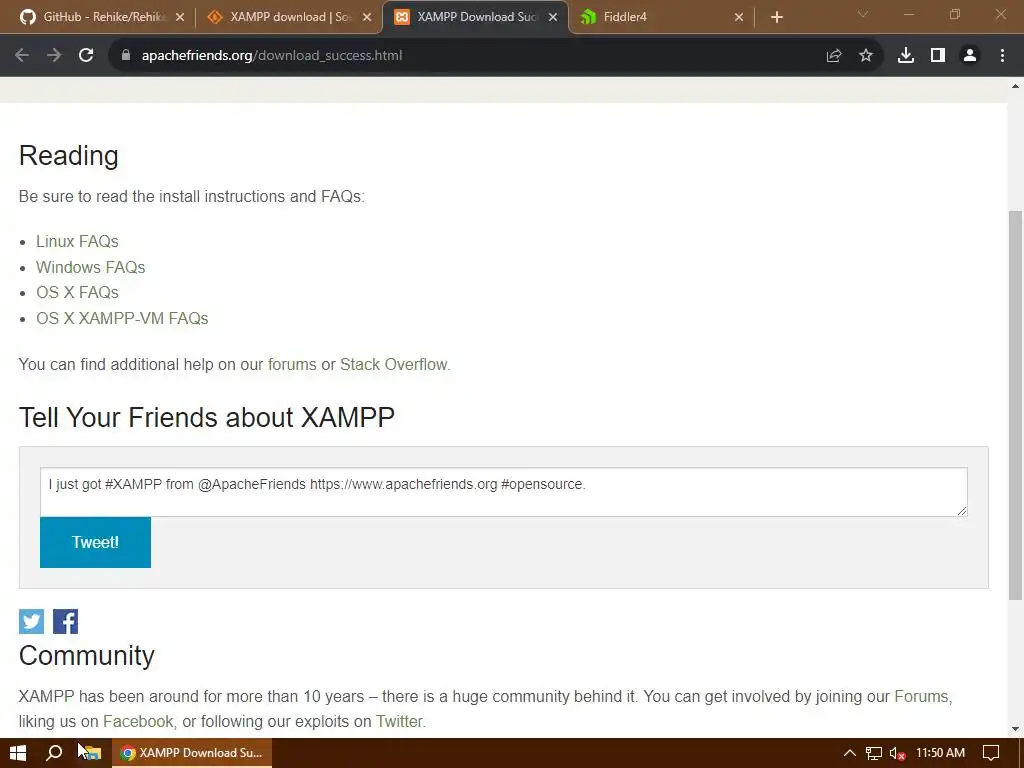Visit the forums help link
1024x768 pixels.
pyautogui.click(x=292, y=364)
